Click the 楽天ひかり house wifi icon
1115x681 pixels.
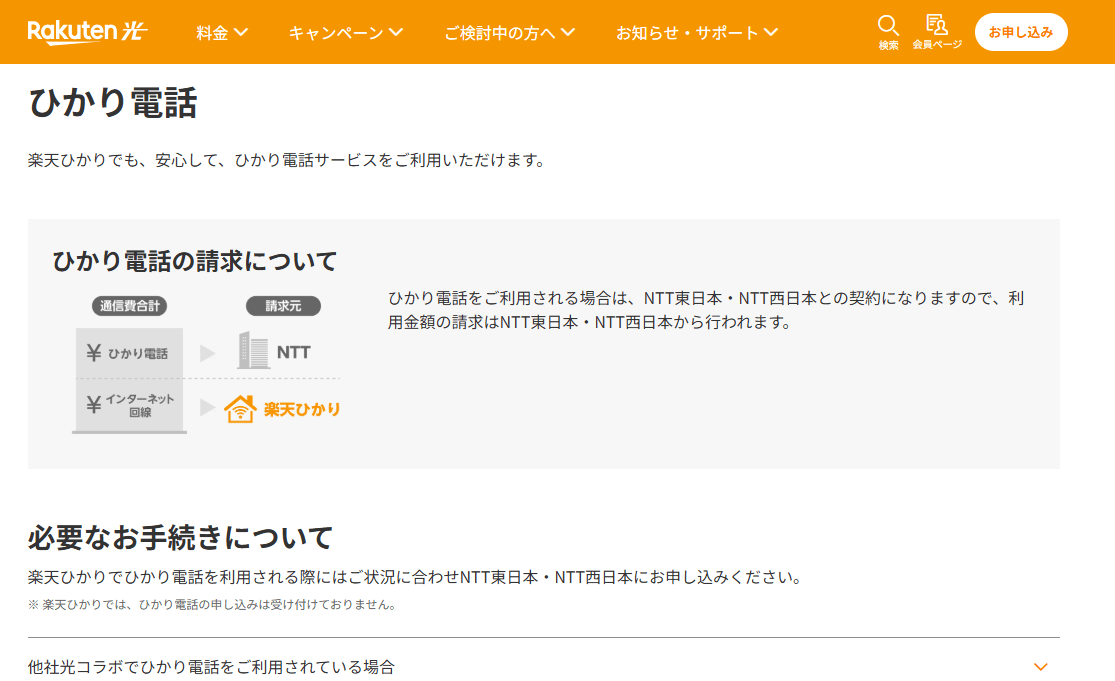tap(240, 409)
